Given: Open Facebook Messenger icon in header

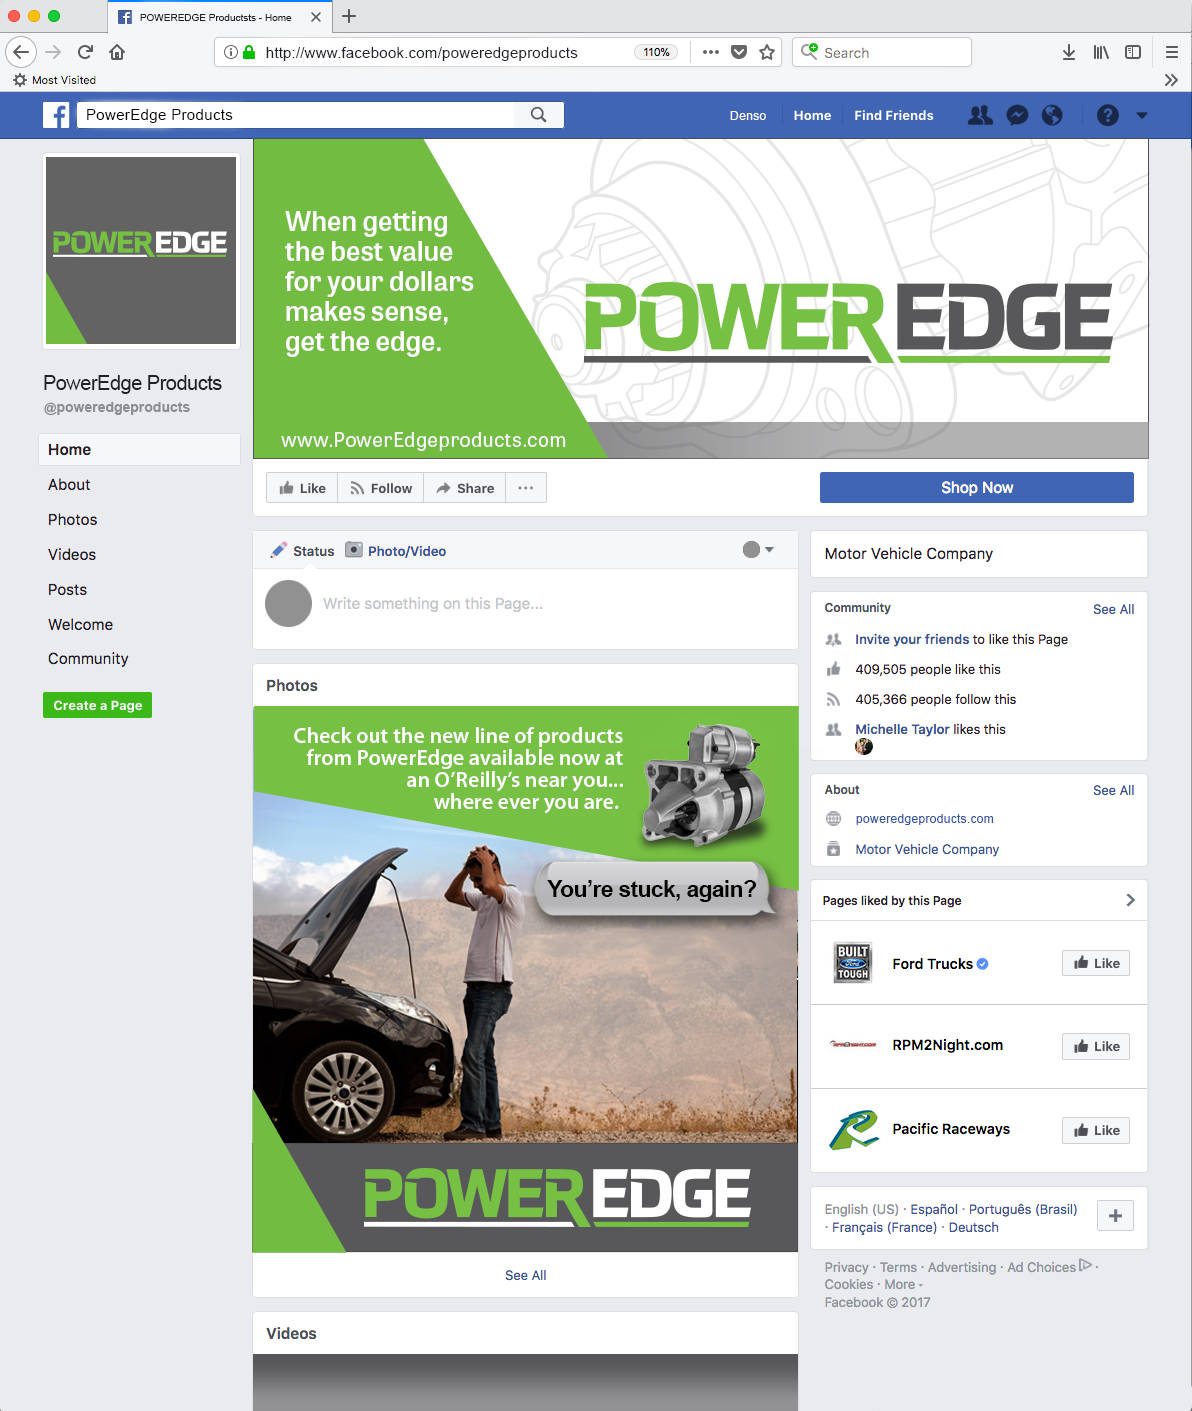Looking at the screenshot, I should (x=1017, y=115).
